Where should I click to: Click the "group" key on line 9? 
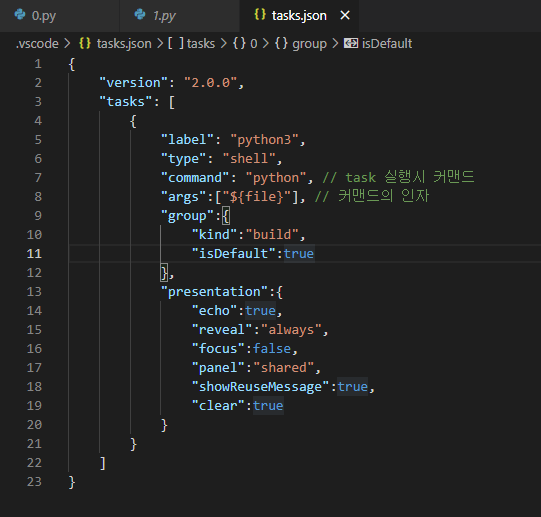(x=187, y=216)
